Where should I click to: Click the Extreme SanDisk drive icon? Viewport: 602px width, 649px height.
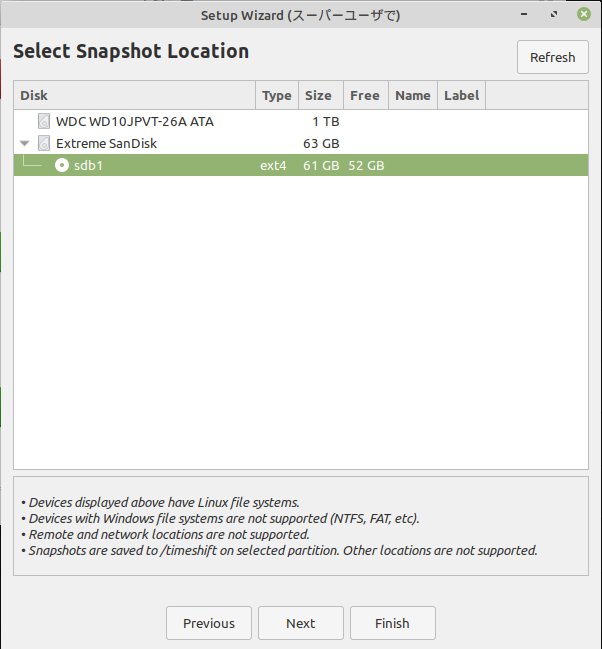pos(44,143)
